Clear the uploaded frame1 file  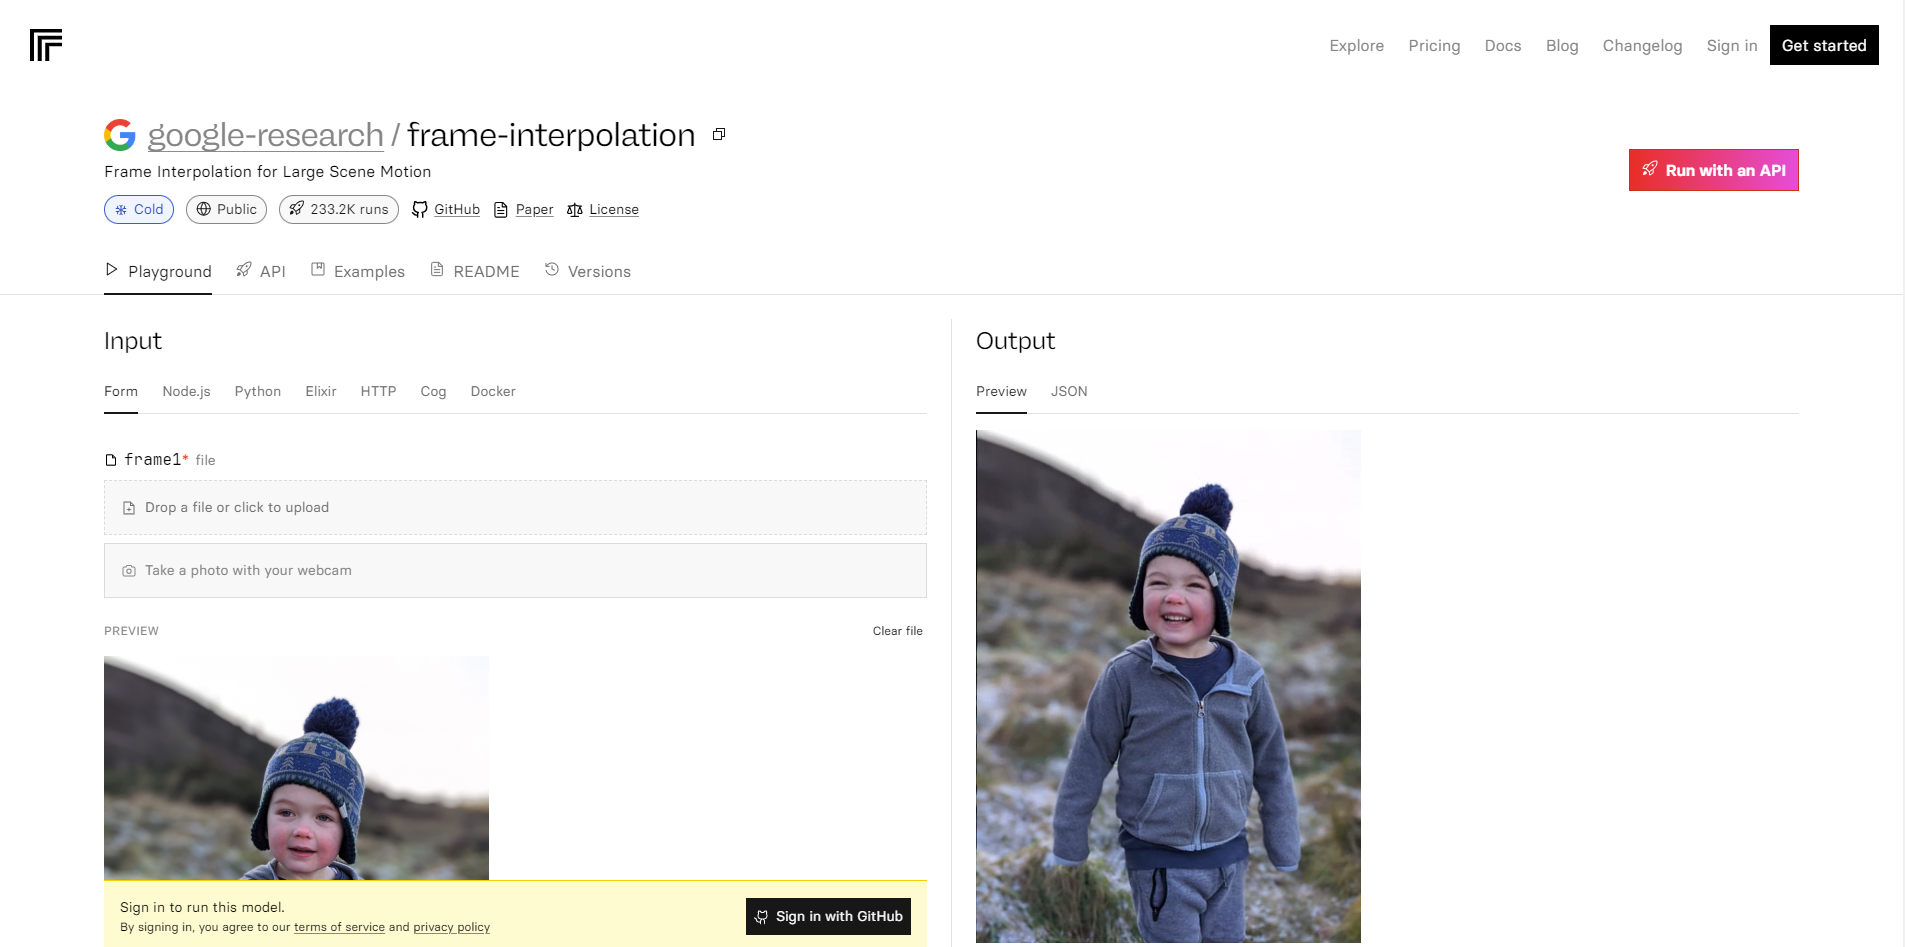(897, 631)
